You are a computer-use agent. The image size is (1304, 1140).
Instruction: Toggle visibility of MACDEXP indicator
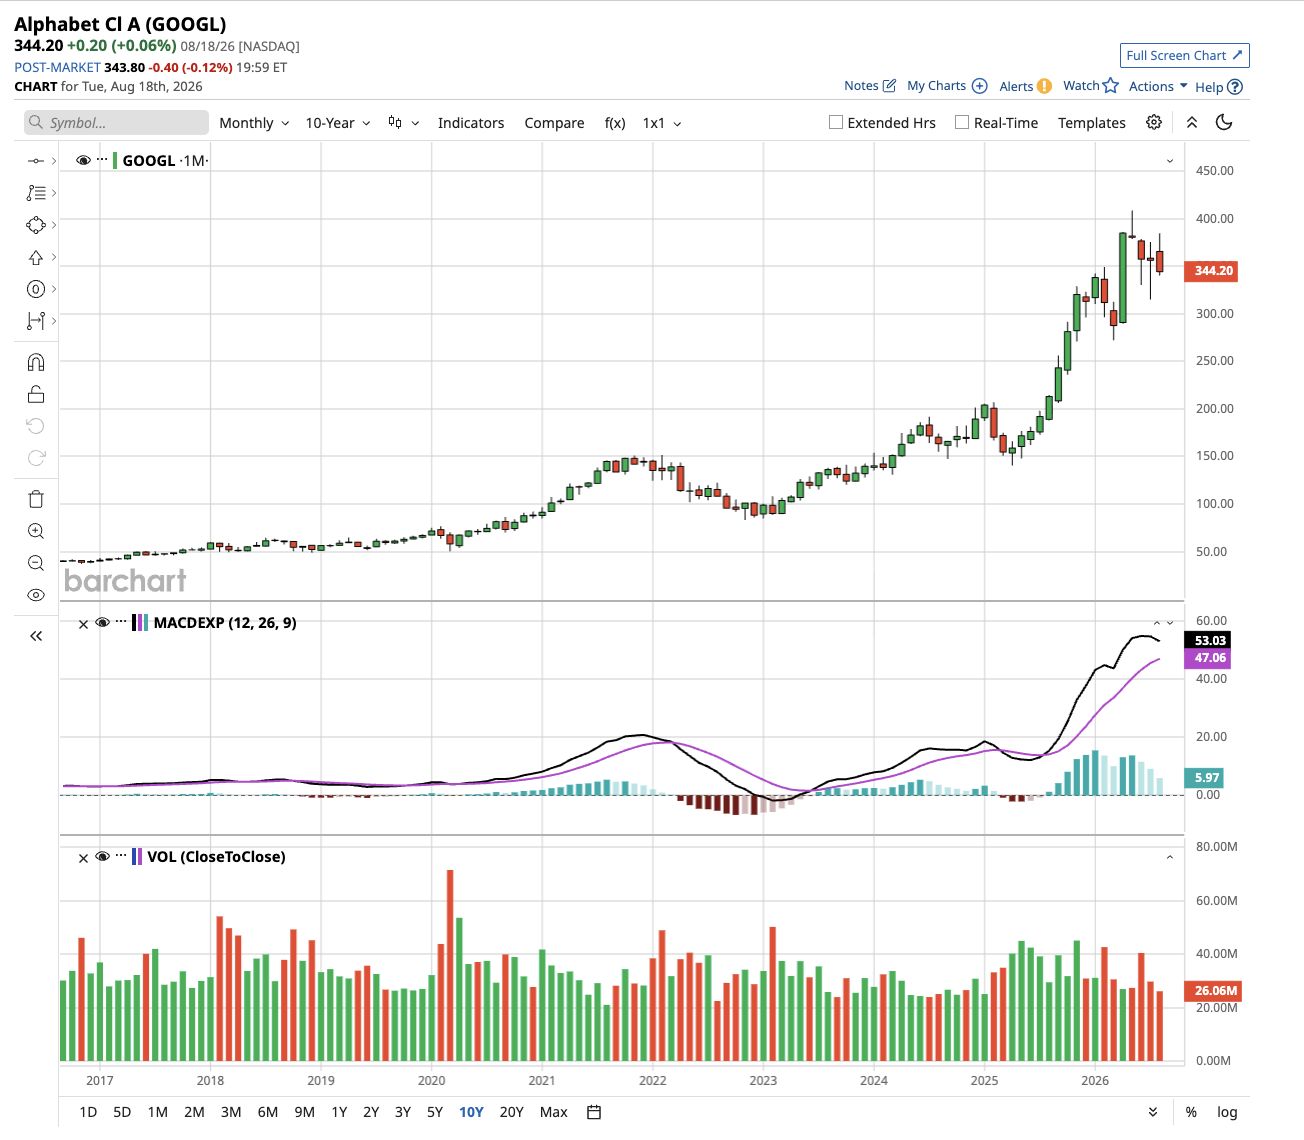coord(102,623)
